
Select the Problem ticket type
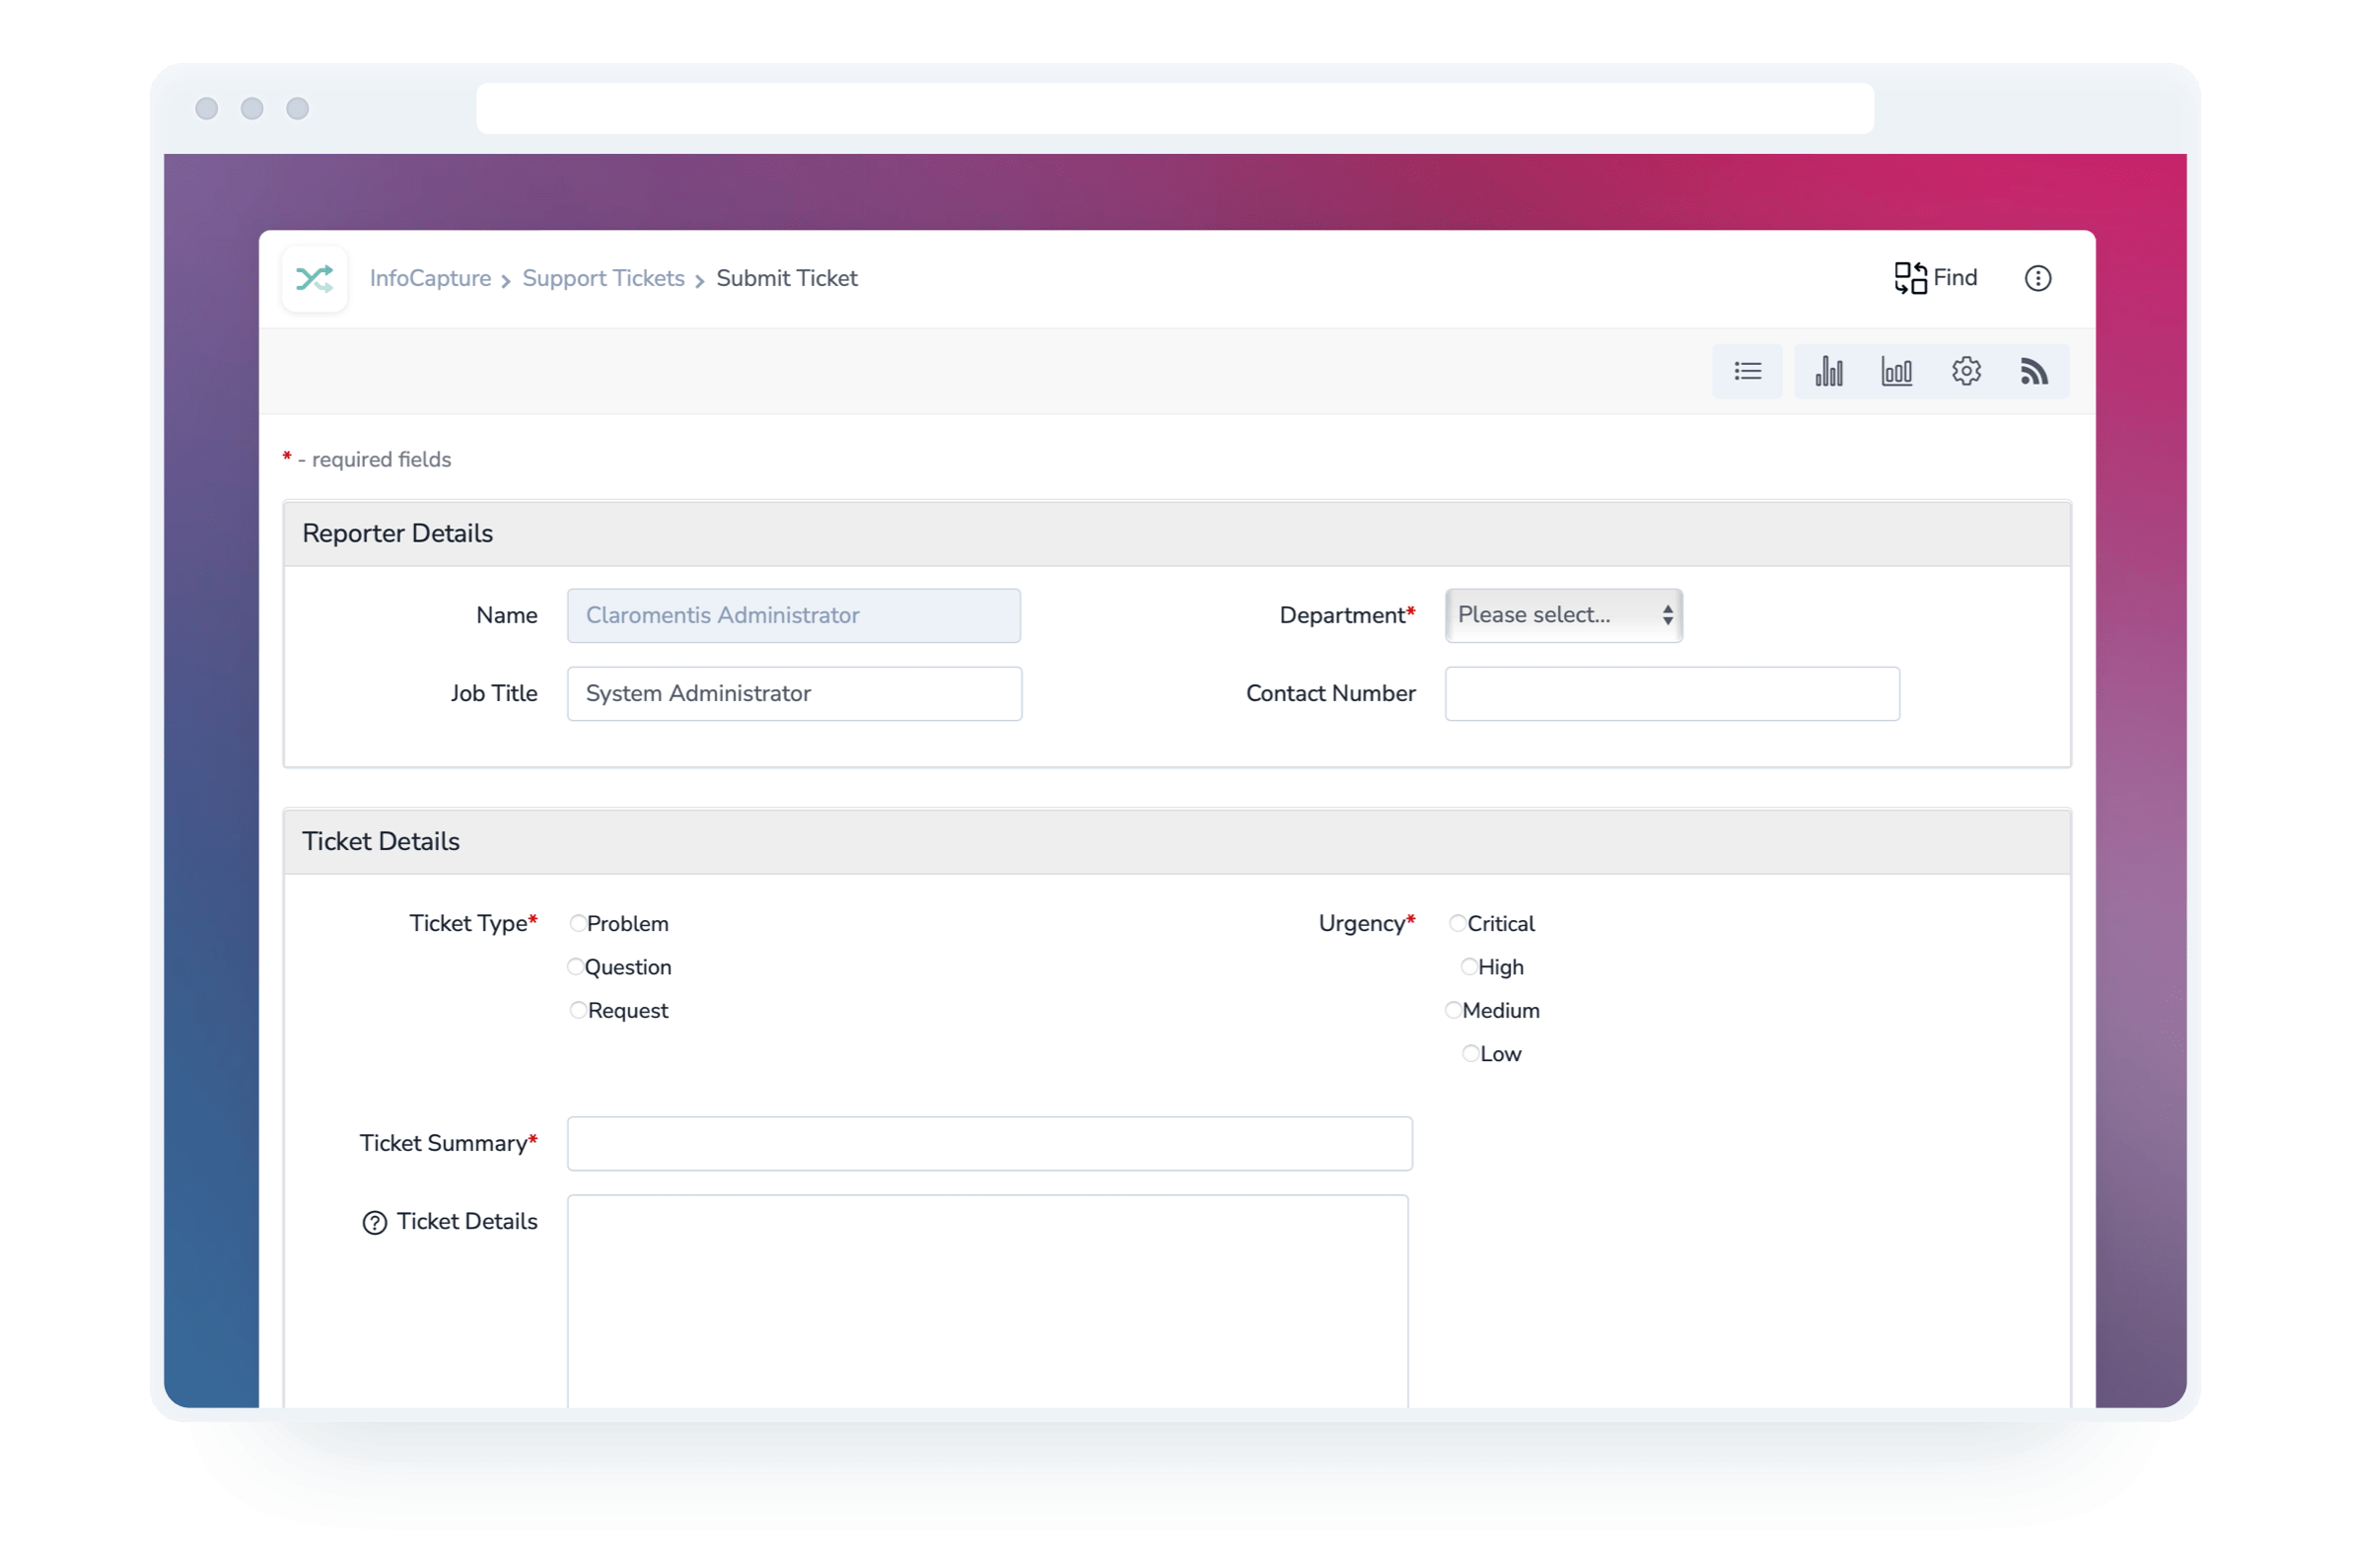pos(577,922)
